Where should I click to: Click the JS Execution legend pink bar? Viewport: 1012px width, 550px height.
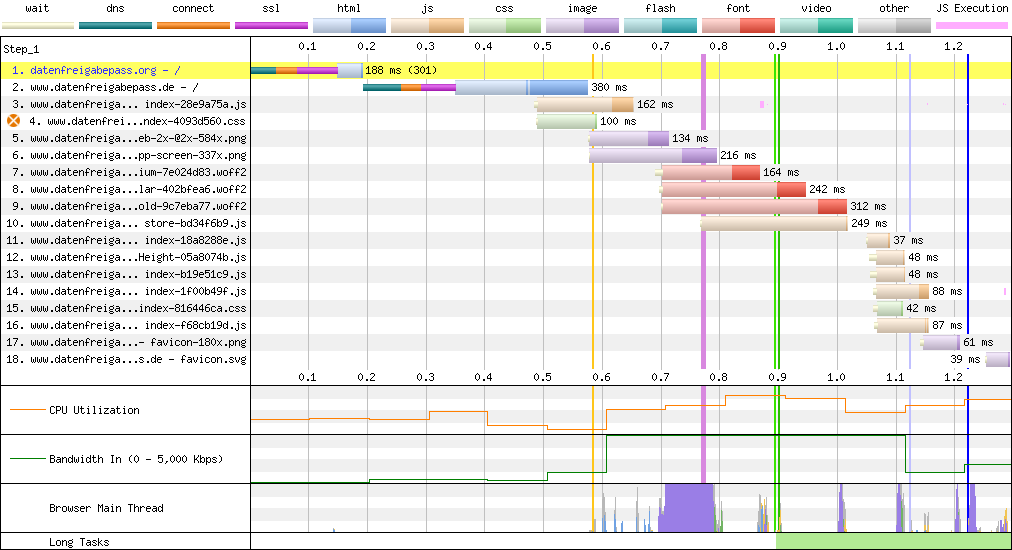pyautogui.click(x=972, y=26)
